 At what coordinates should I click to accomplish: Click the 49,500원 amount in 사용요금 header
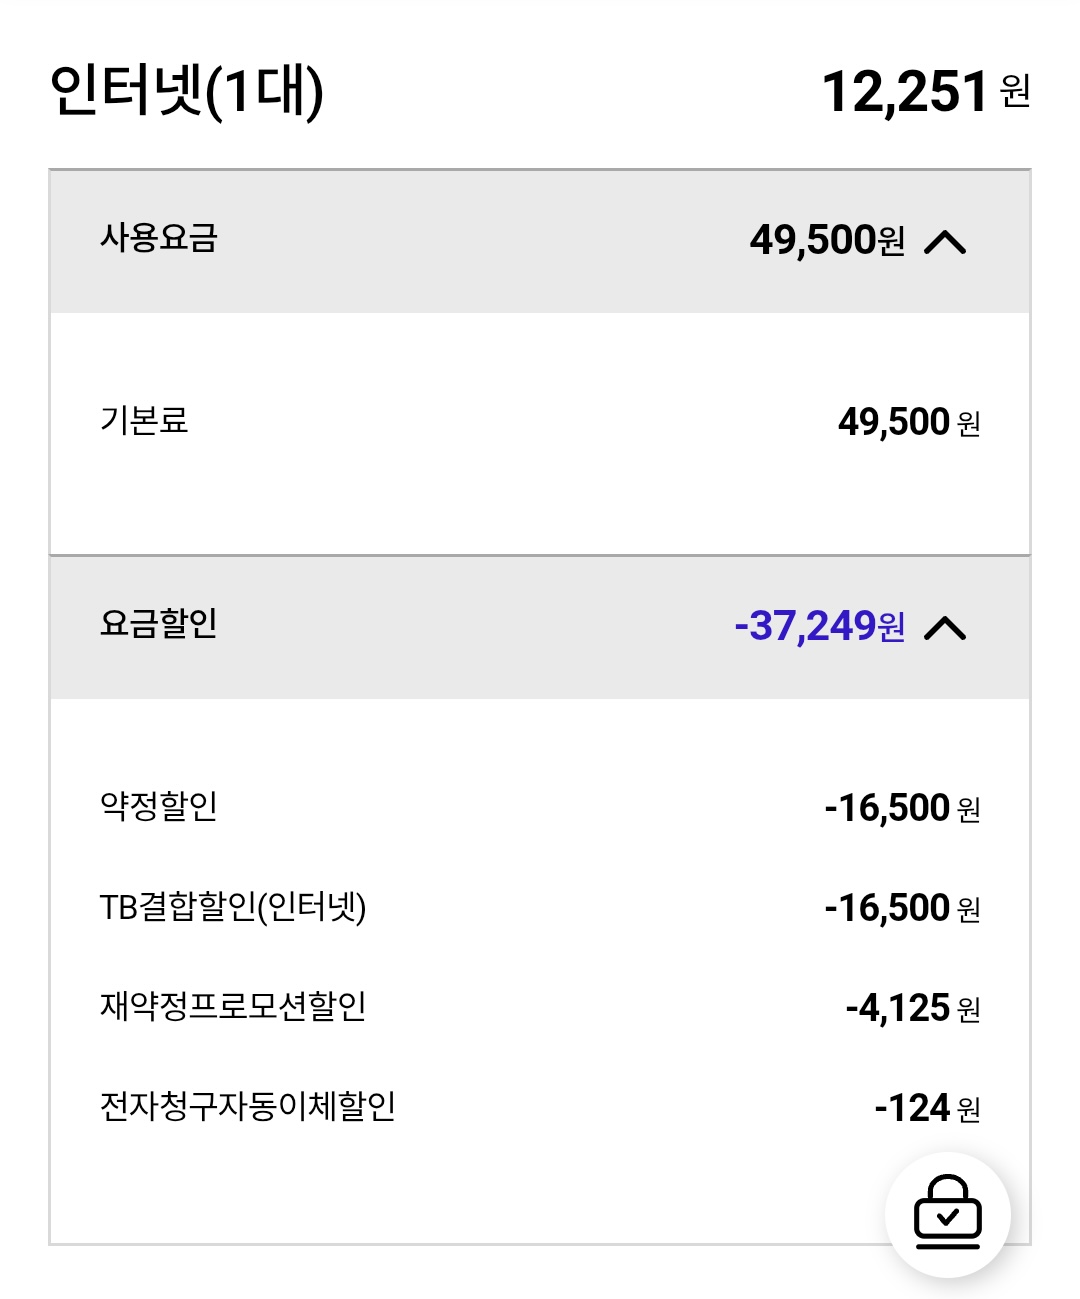(826, 240)
